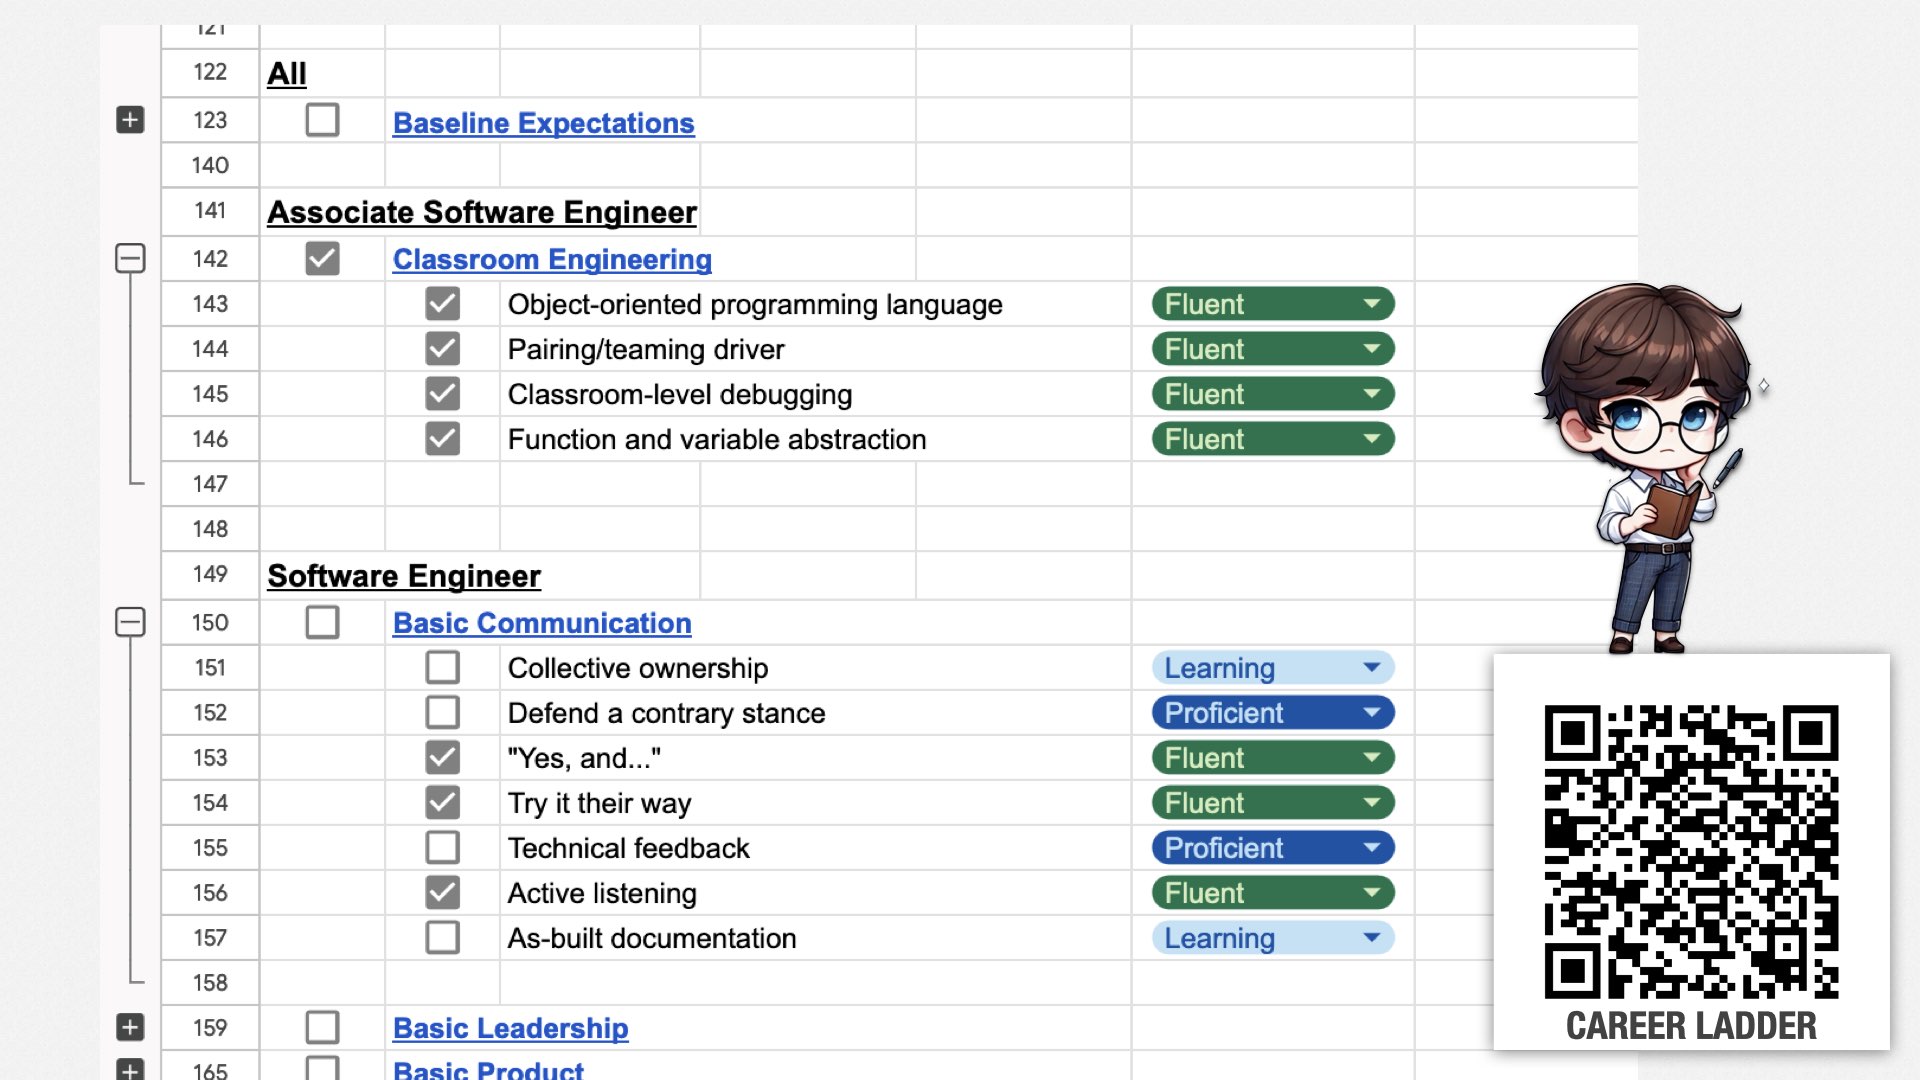Uncheck the "Yes, and..." checkbox
1920x1080 pixels.
[442, 757]
